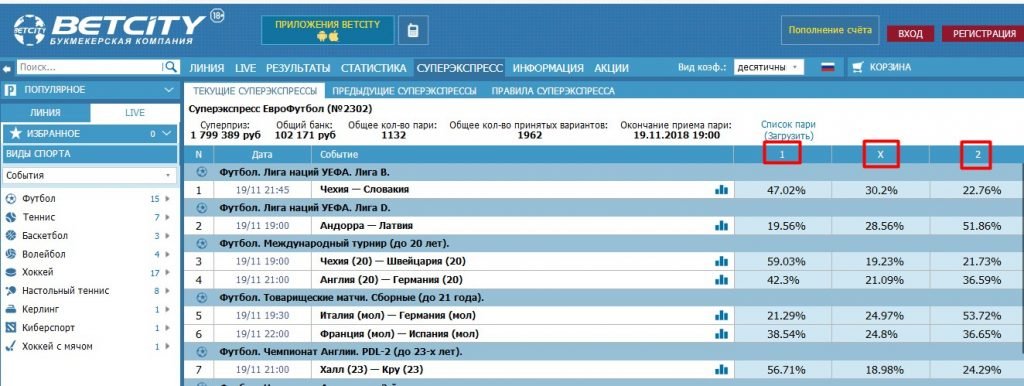Screen dimensions: 1024x386
Task: Open statistics chart icon for Чехия — Словакия
Action: (x=721, y=189)
